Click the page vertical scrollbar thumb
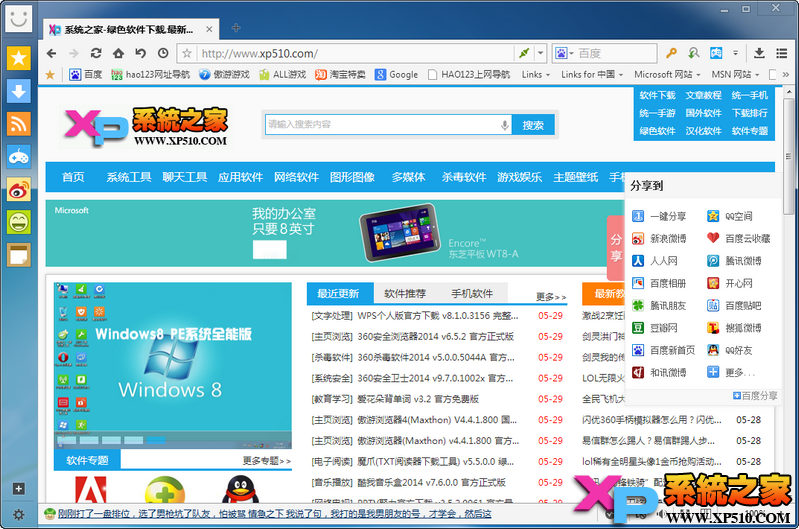 pyautogui.click(x=789, y=157)
